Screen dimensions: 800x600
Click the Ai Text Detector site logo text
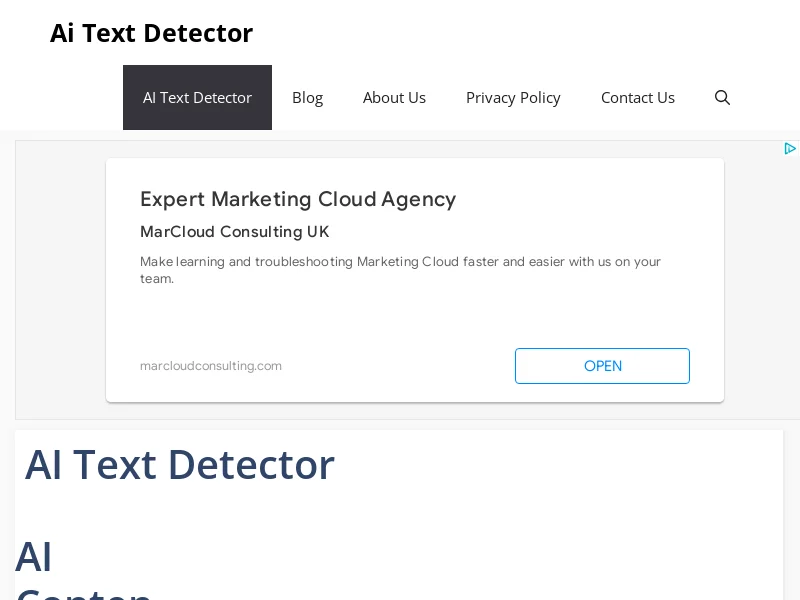click(151, 33)
